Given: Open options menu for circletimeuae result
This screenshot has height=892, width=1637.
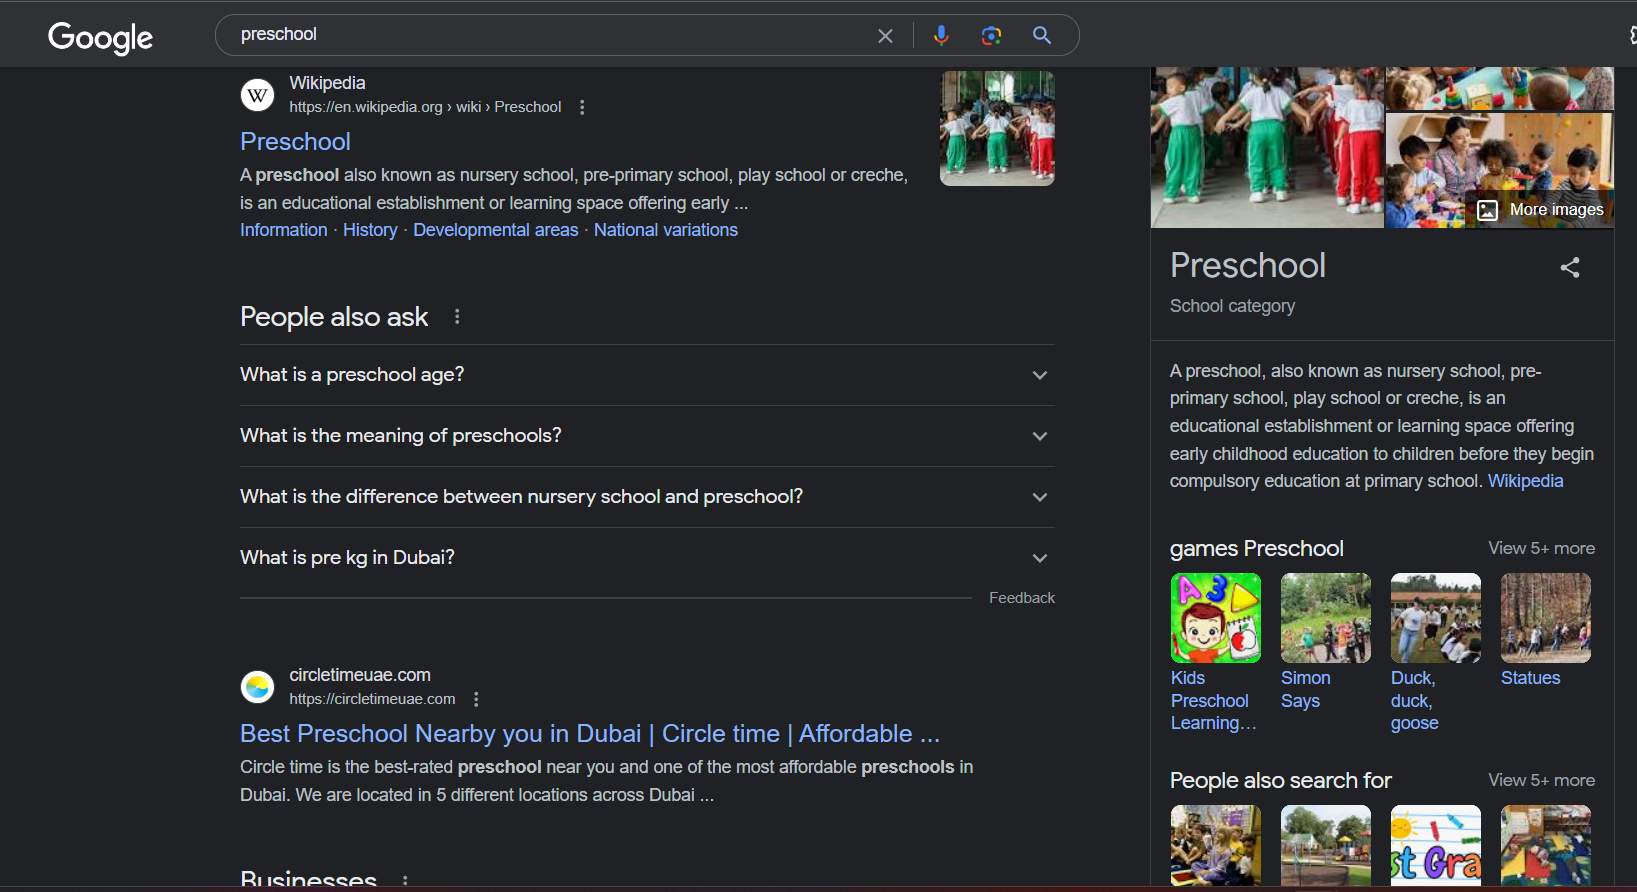Looking at the screenshot, I should 476,699.
